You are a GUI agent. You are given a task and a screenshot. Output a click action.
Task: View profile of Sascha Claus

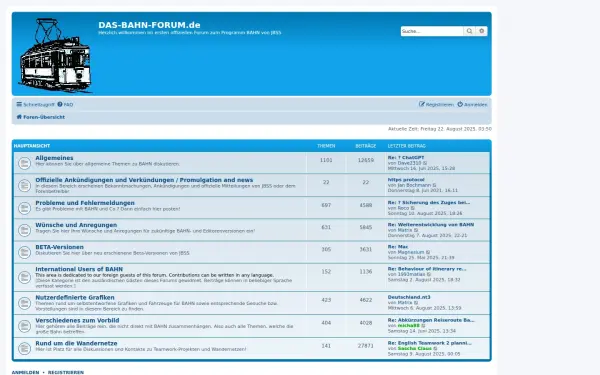coord(414,349)
